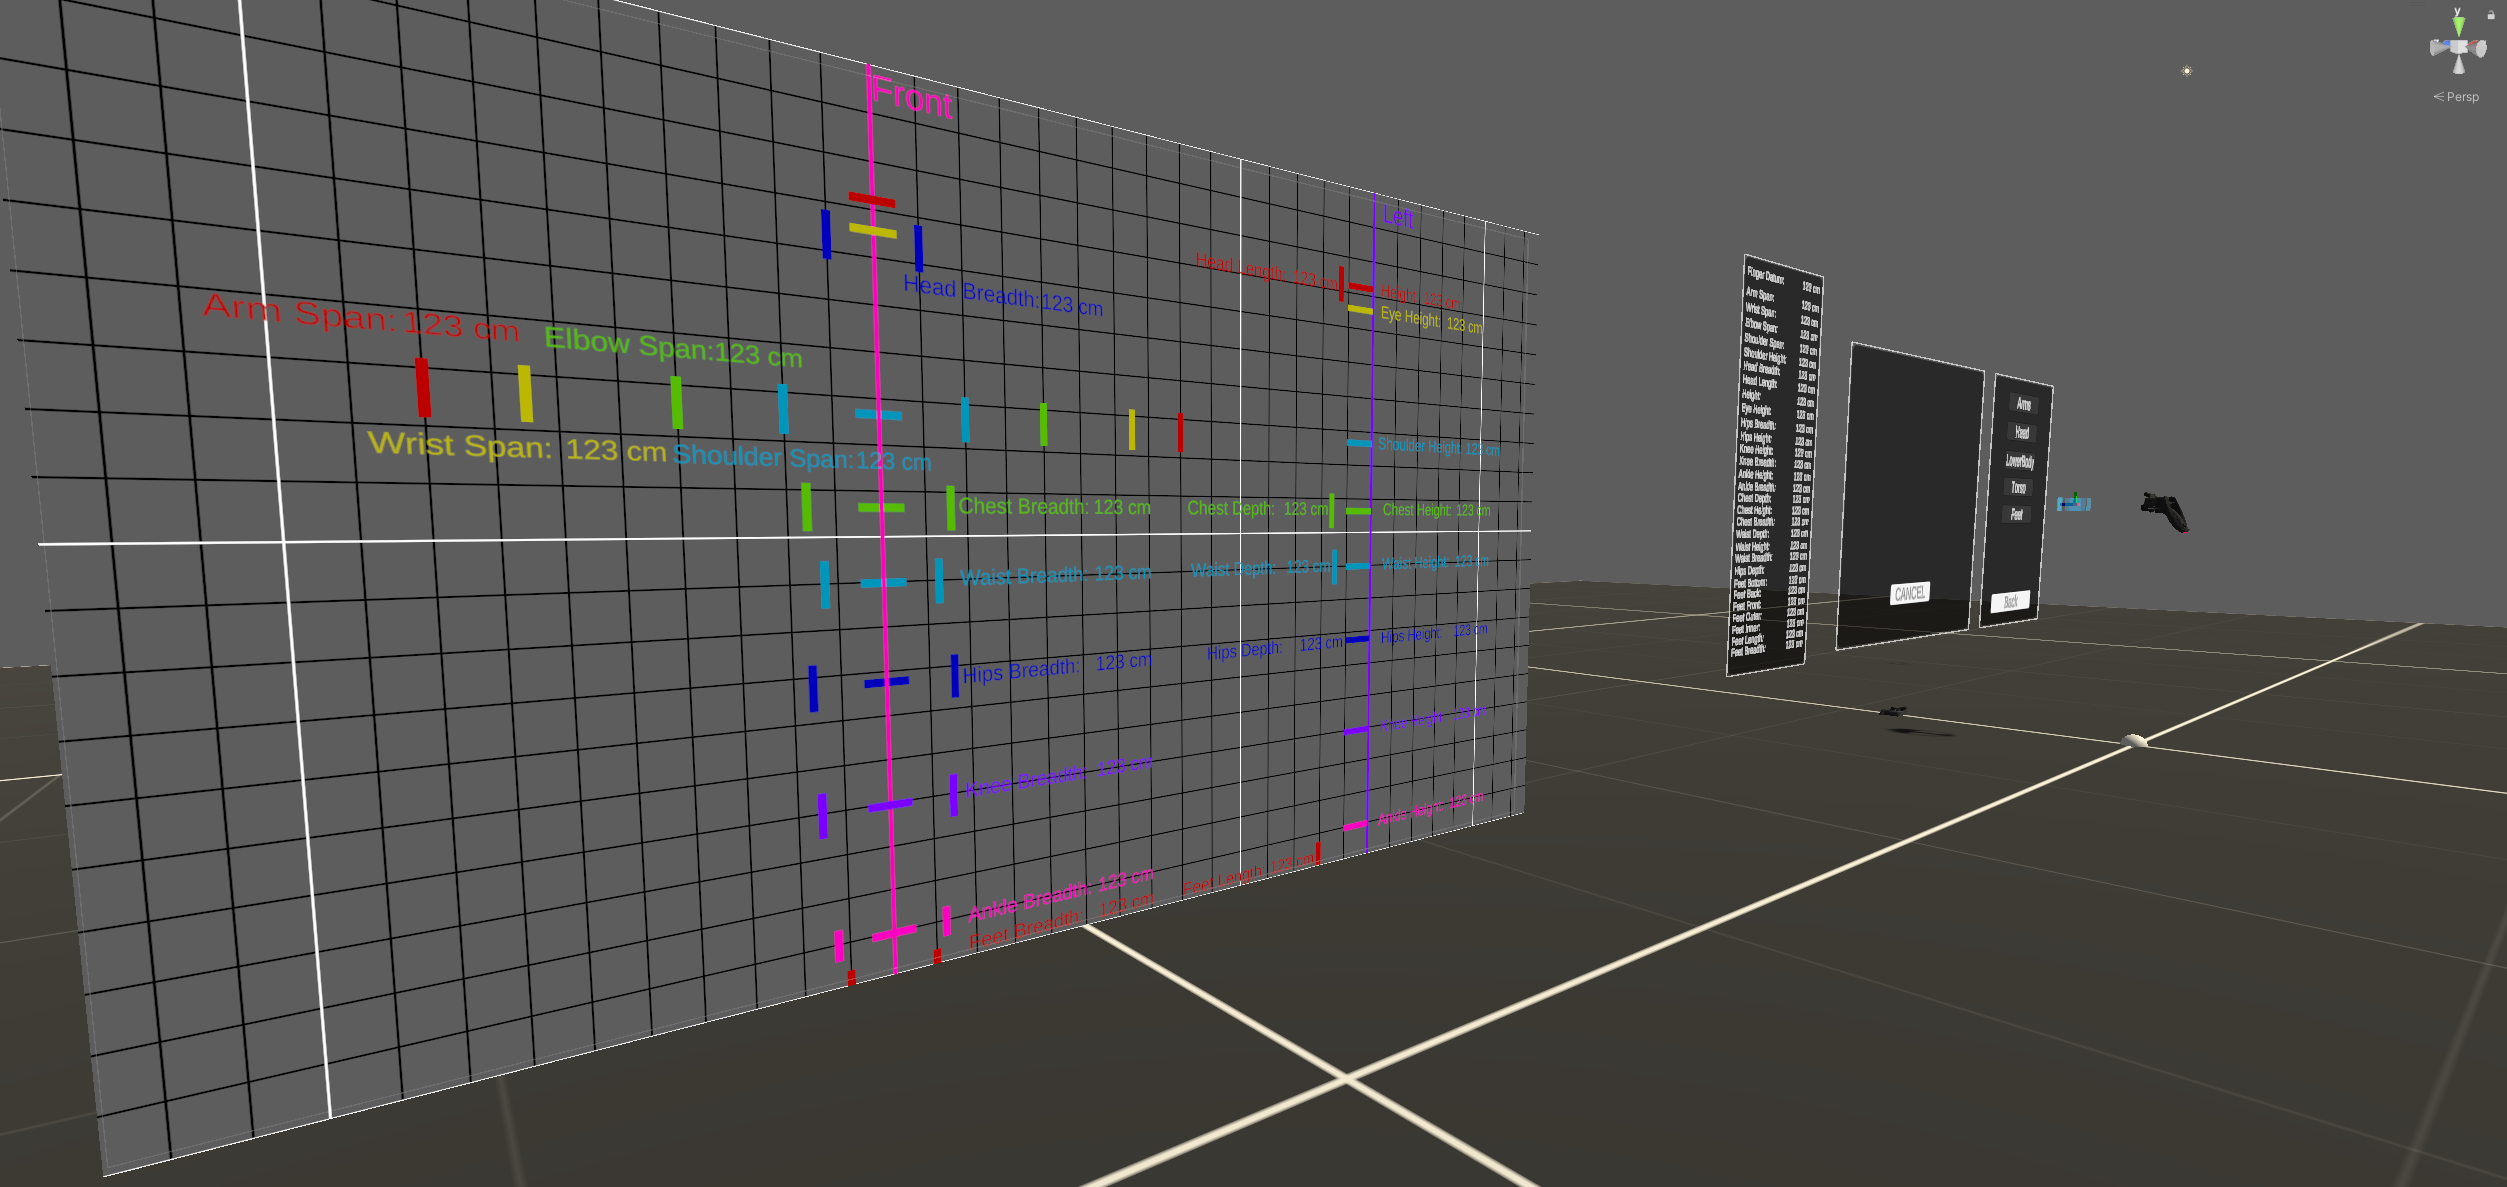
Task: Click the left gray gizmo cone
Action: [2437, 47]
